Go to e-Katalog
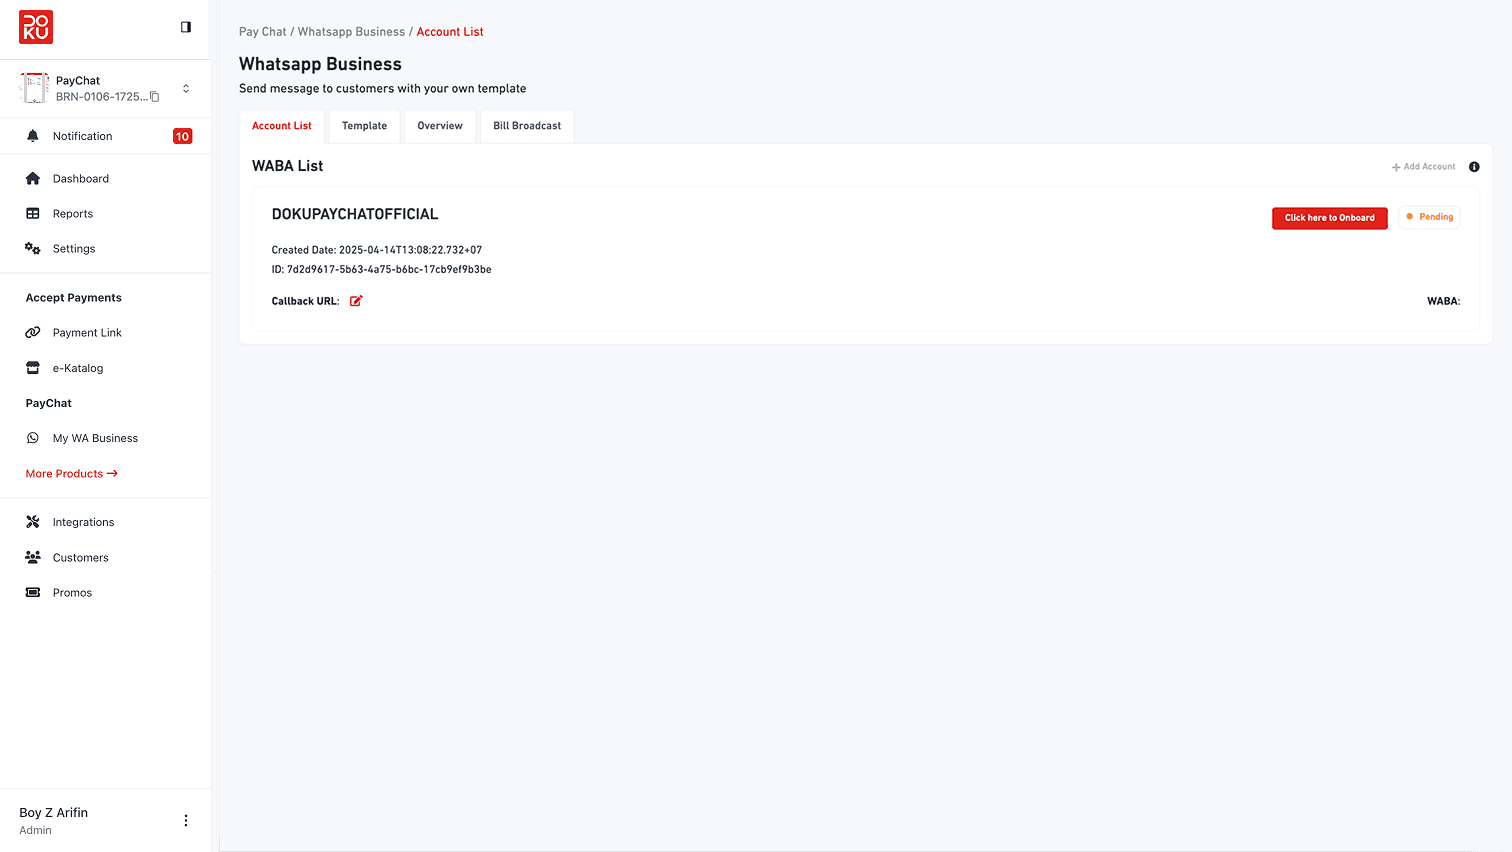Image resolution: width=1512 pixels, height=852 pixels. click(78, 368)
